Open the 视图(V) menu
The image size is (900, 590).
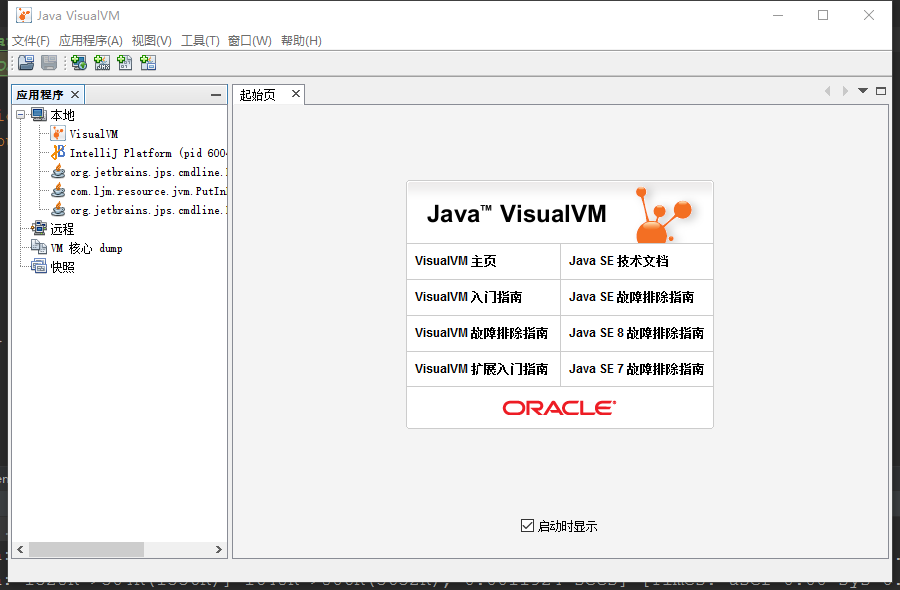pyautogui.click(x=152, y=41)
